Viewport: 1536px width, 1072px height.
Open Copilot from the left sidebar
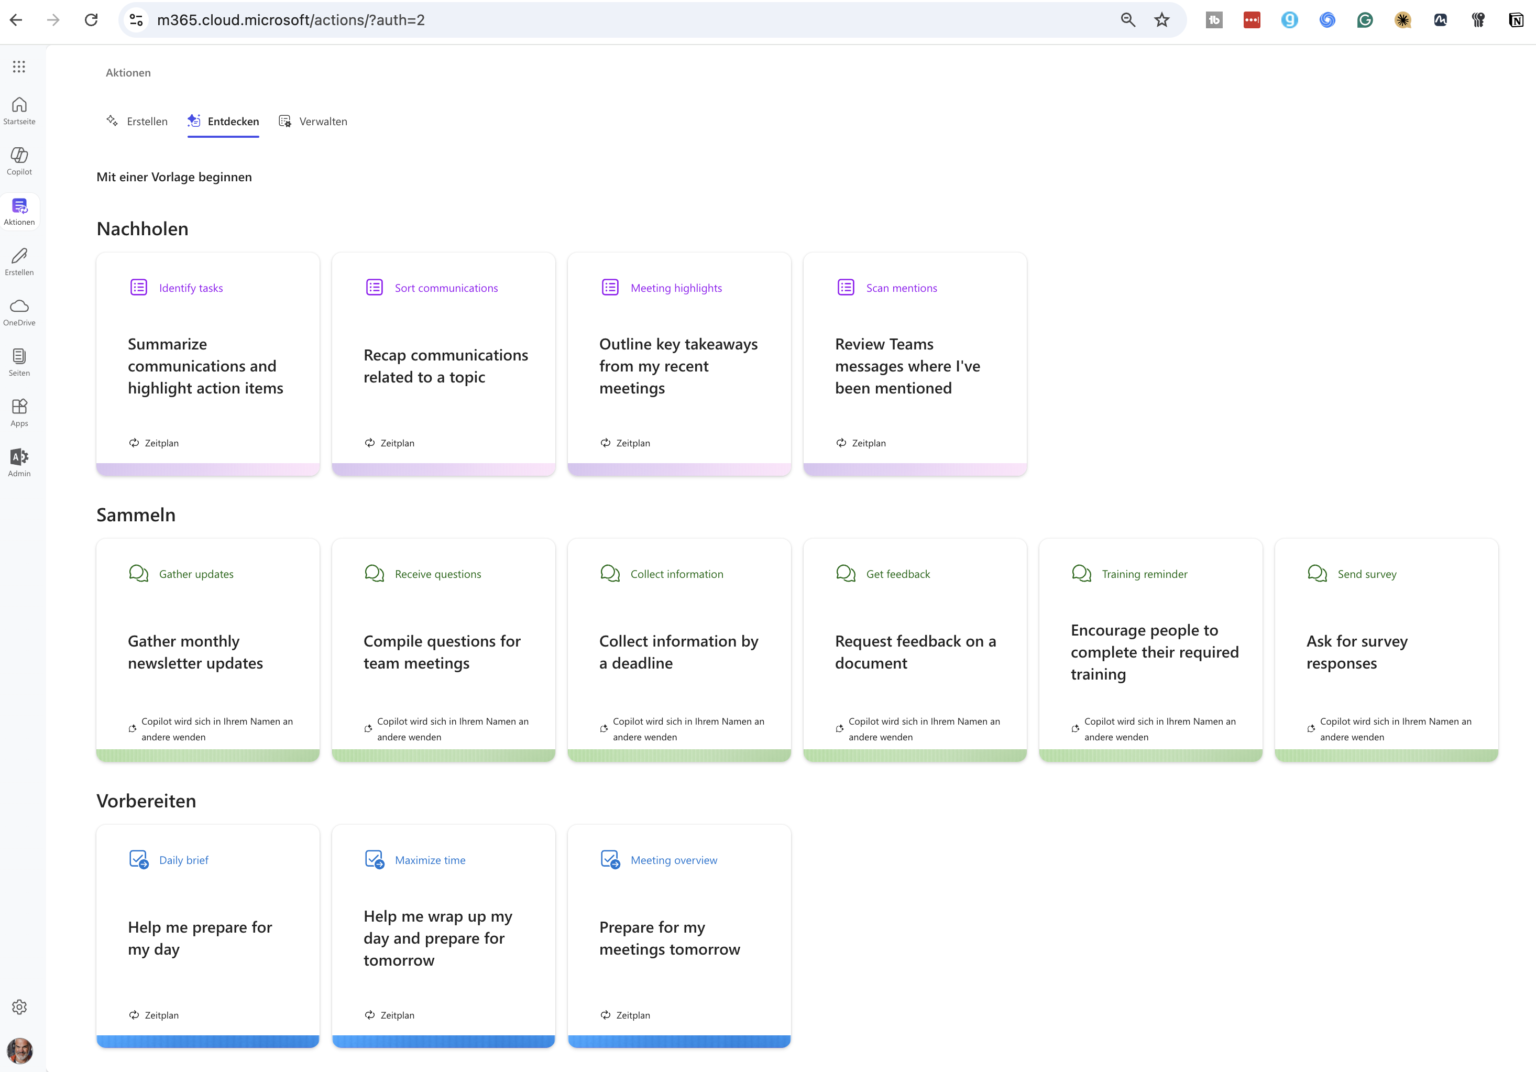coord(19,160)
